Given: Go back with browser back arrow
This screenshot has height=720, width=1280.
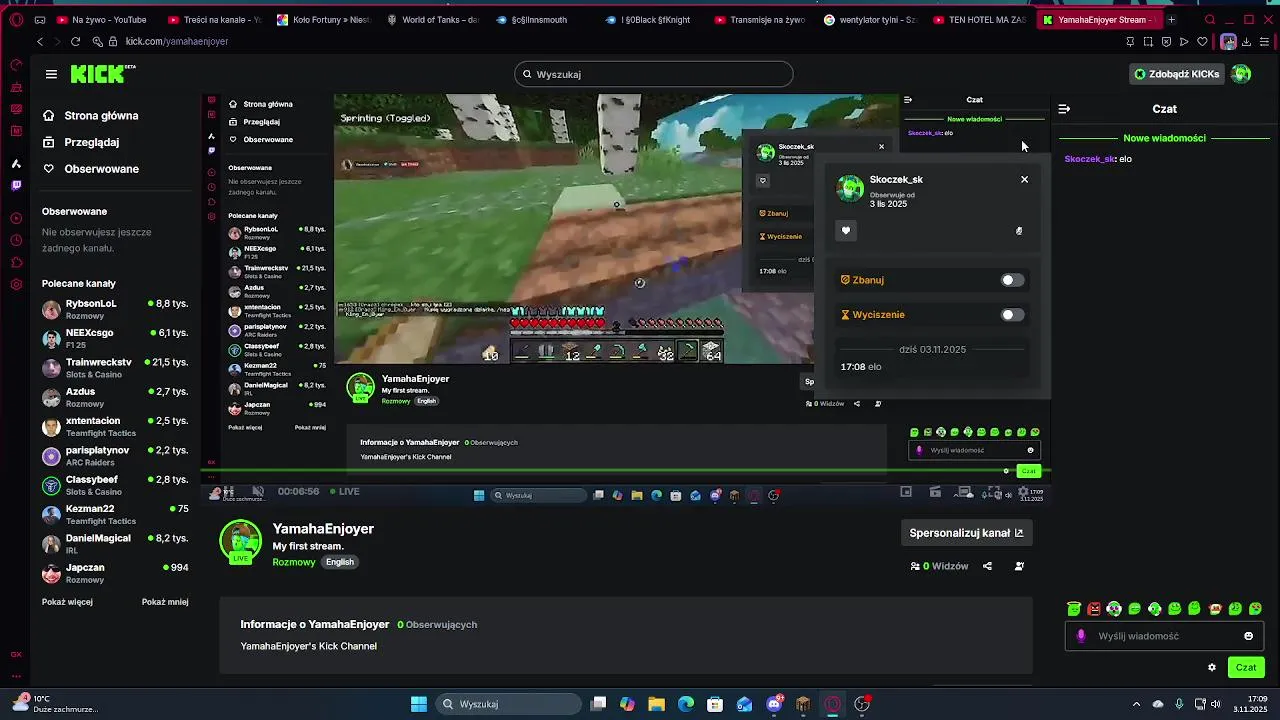Looking at the screenshot, I should 40,41.
